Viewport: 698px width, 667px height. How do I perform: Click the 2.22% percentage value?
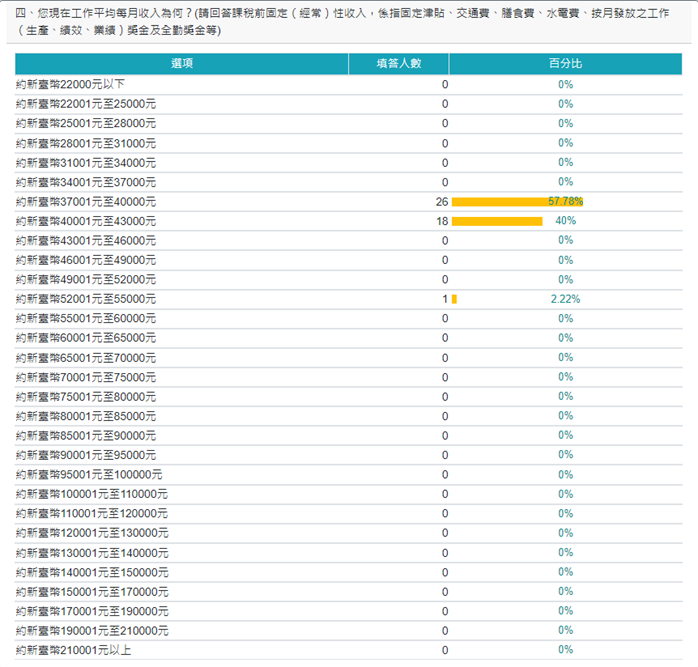point(566,299)
